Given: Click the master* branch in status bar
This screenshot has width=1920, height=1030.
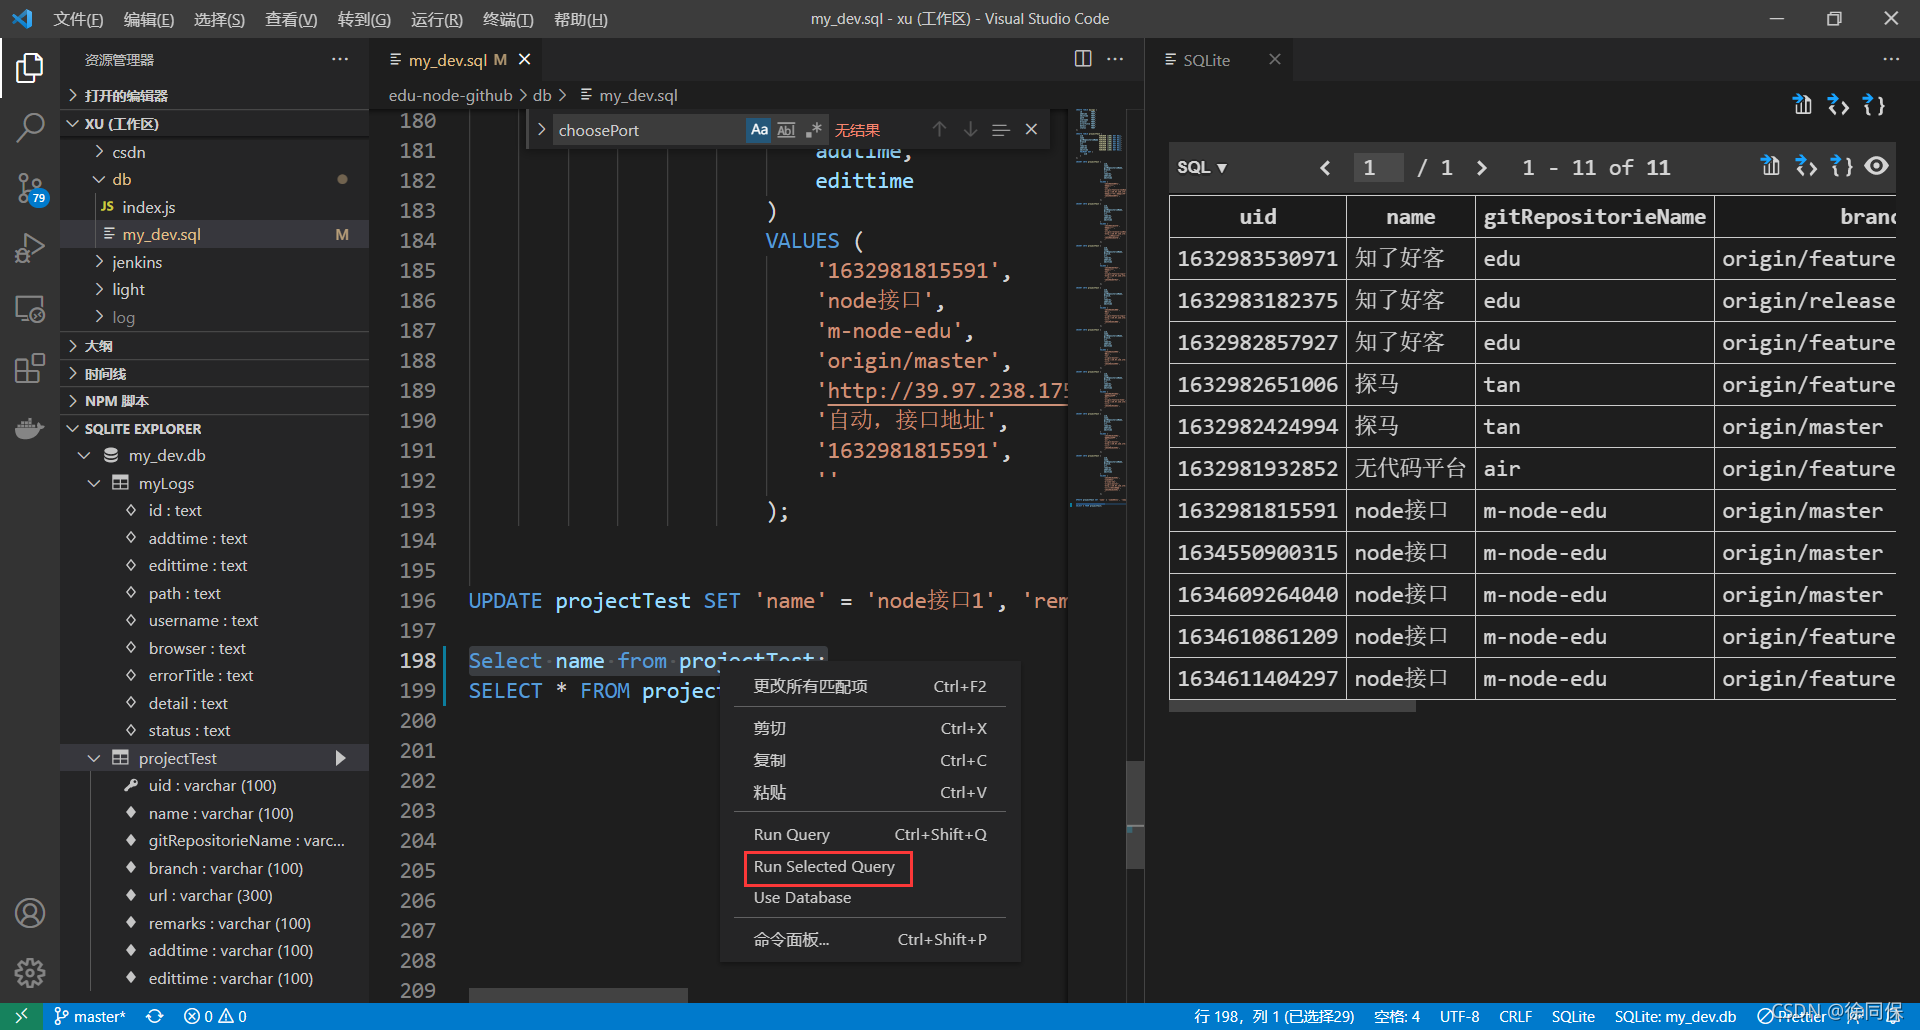Looking at the screenshot, I should tap(90, 1016).
